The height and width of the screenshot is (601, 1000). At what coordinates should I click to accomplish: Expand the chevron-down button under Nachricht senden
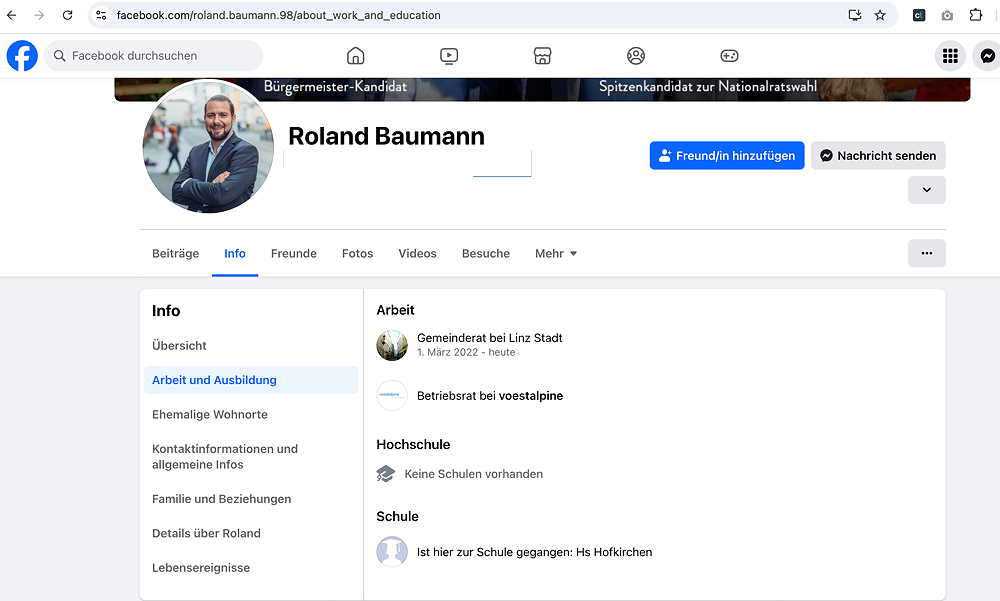click(x=927, y=189)
